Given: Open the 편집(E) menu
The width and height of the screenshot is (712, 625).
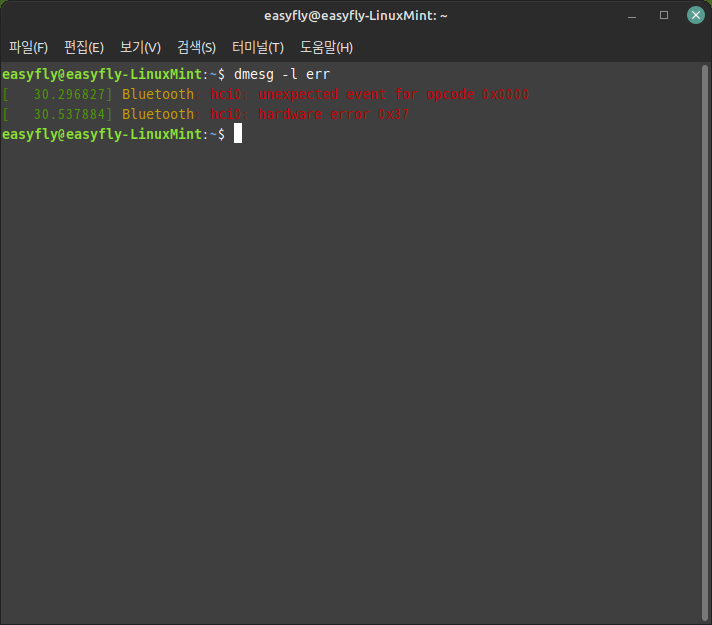Looking at the screenshot, I should coord(84,47).
